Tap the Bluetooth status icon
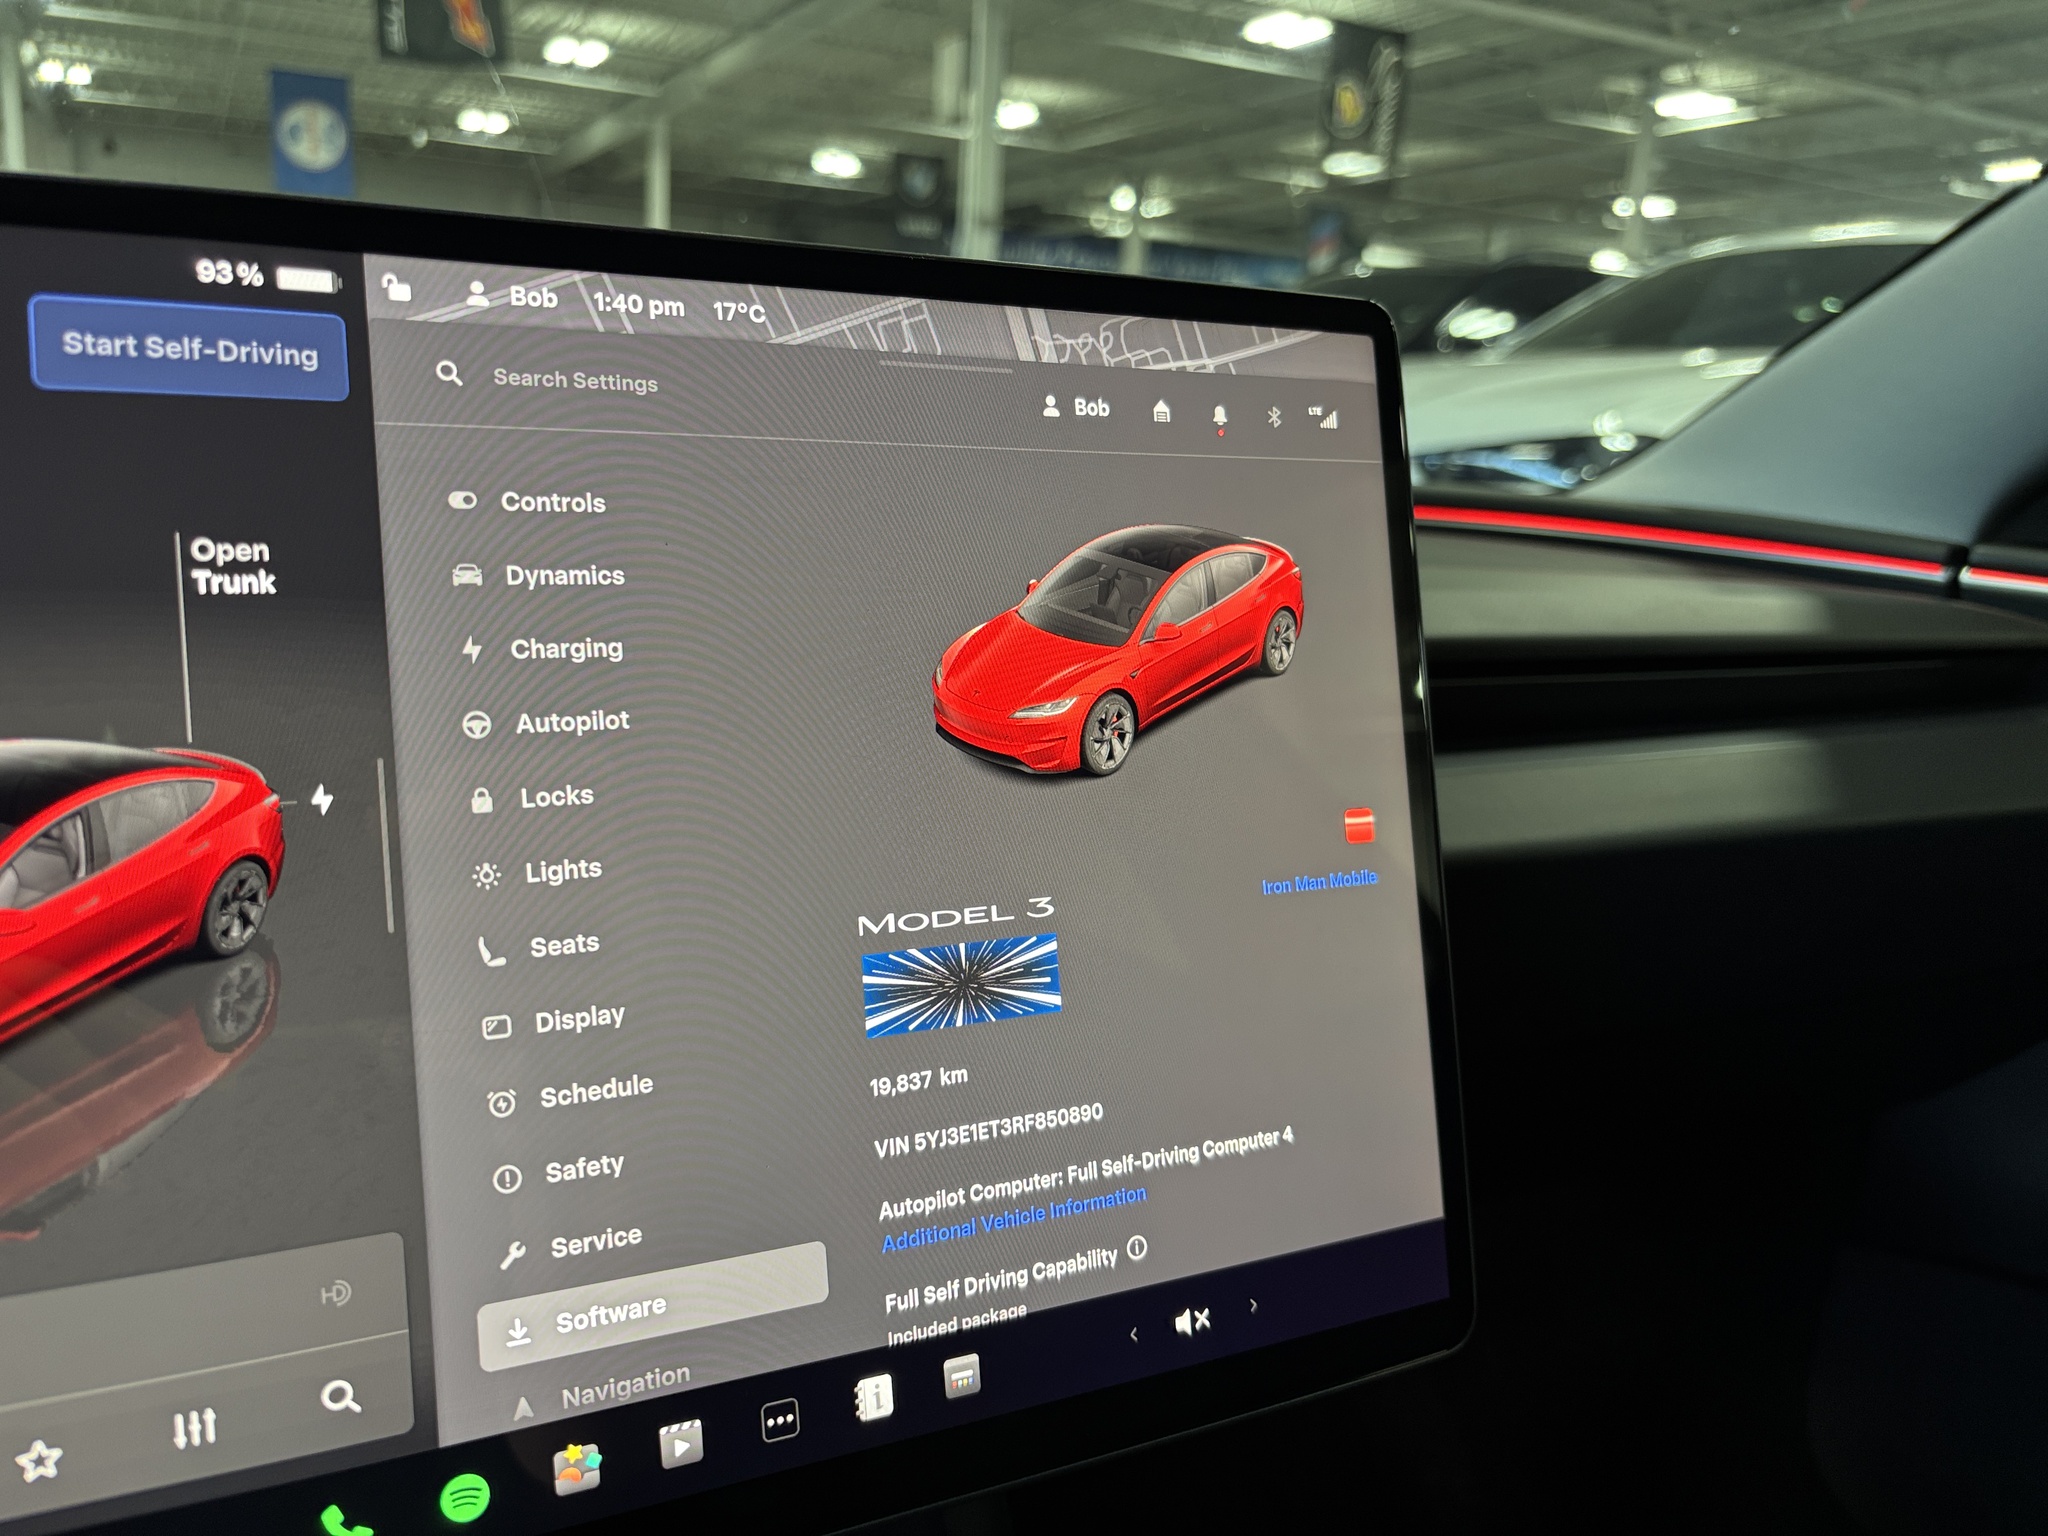The height and width of the screenshot is (1536, 2048). pyautogui.click(x=1274, y=416)
